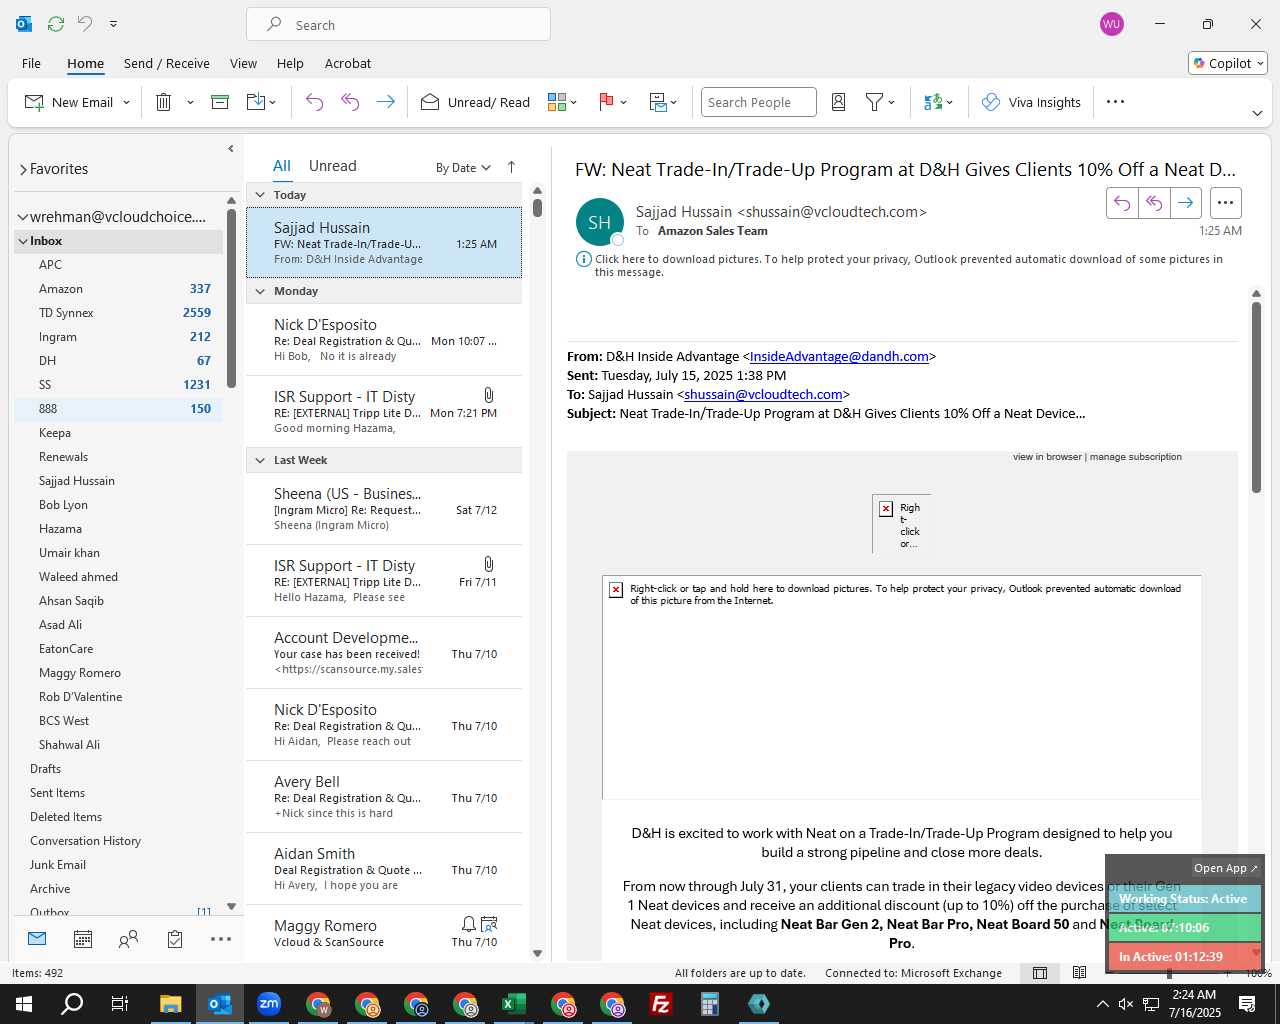Click the Send/Receive sync icon in title bar
The image size is (1280, 1024).
(x=56, y=24)
